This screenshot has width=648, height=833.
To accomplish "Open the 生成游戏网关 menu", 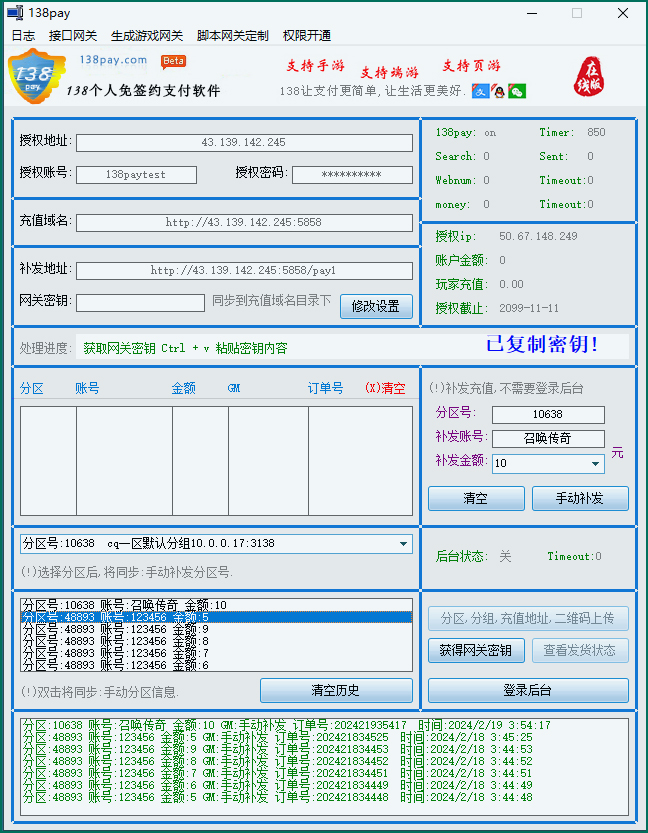I will (147, 36).
